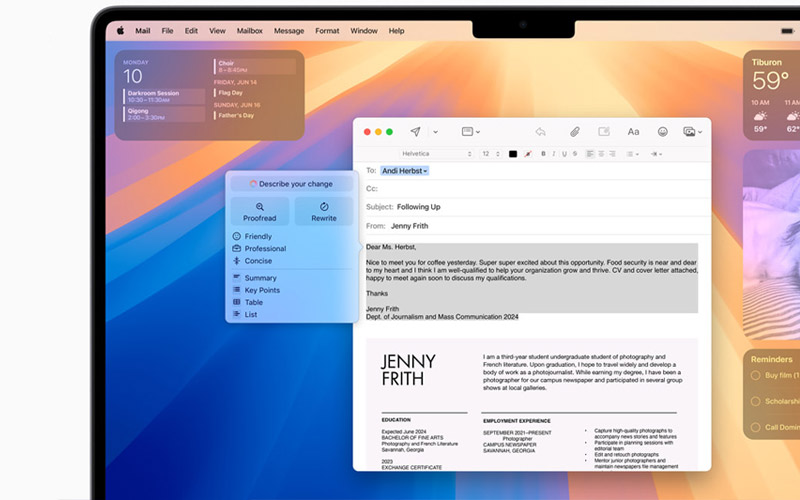Click Qigong event in calendar widget
The height and width of the screenshot is (500, 800).
[x=164, y=114]
